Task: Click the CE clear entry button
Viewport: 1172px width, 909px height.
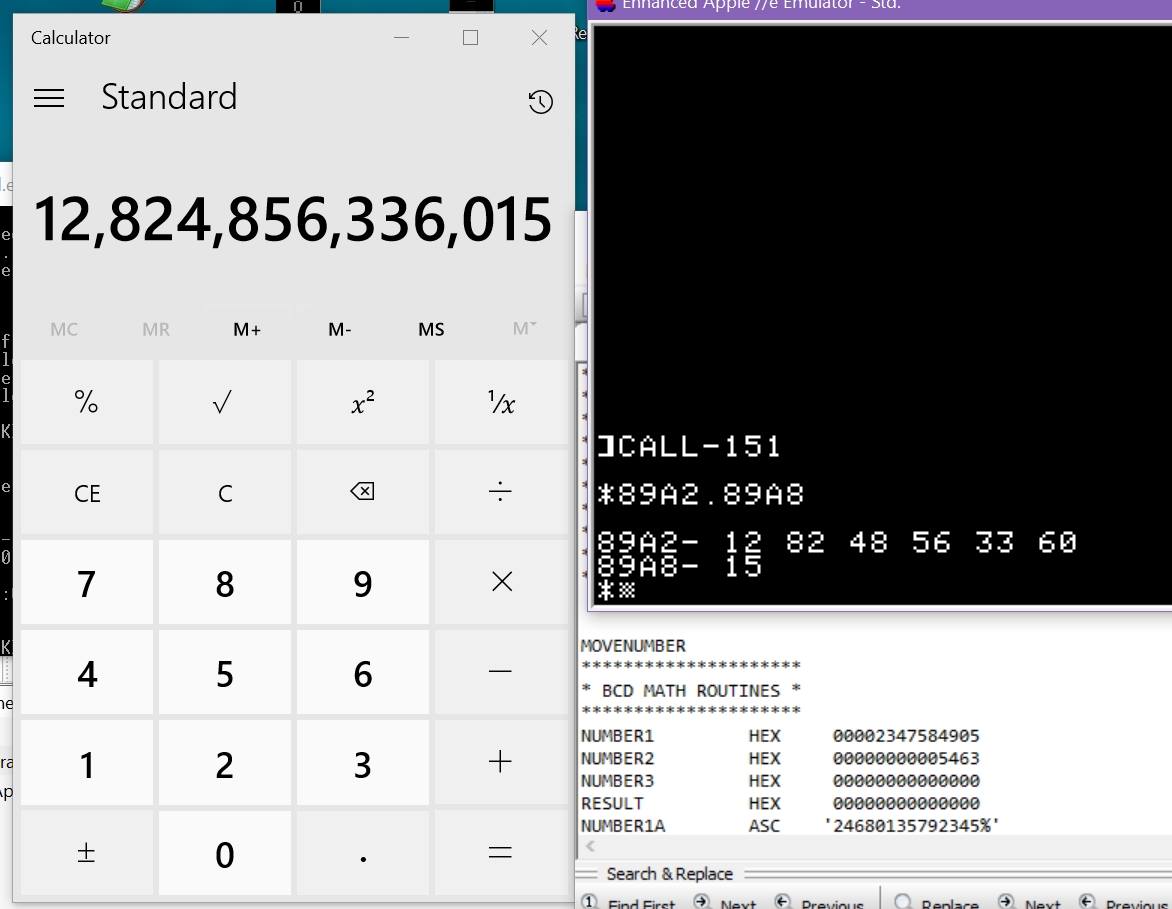Action: pyautogui.click(x=87, y=492)
